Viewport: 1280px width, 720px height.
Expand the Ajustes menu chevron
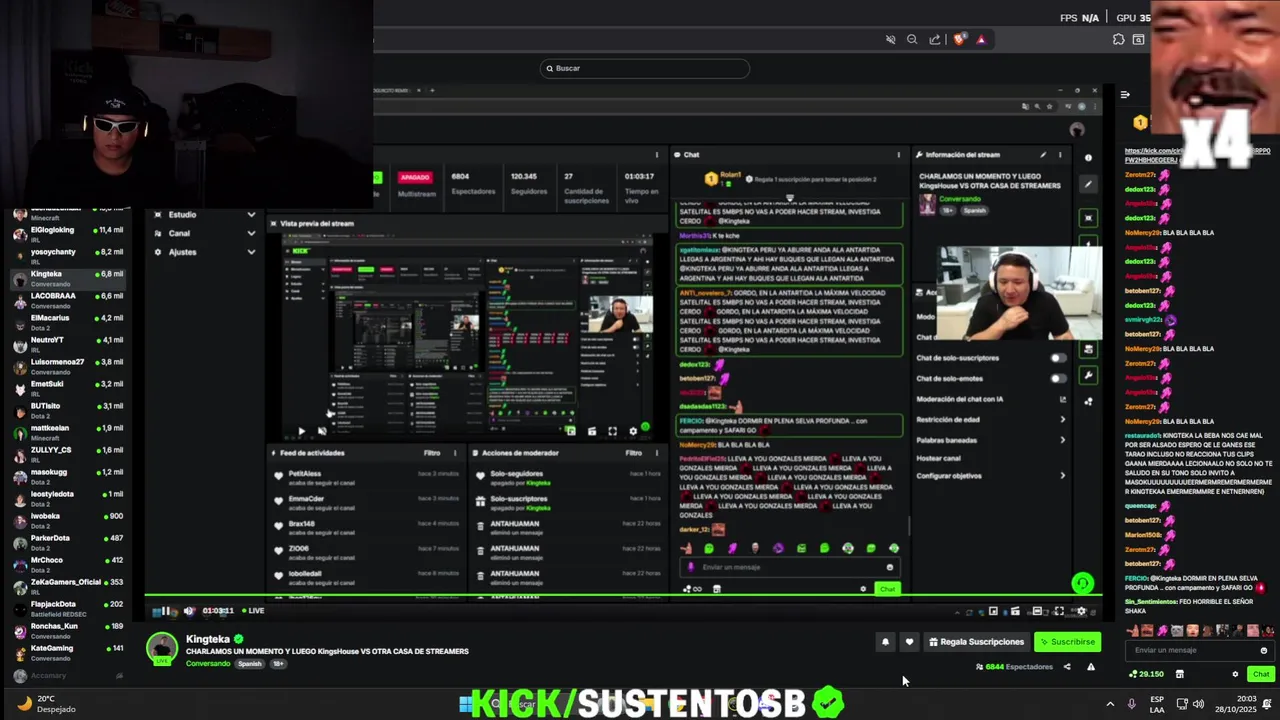(x=251, y=252)
